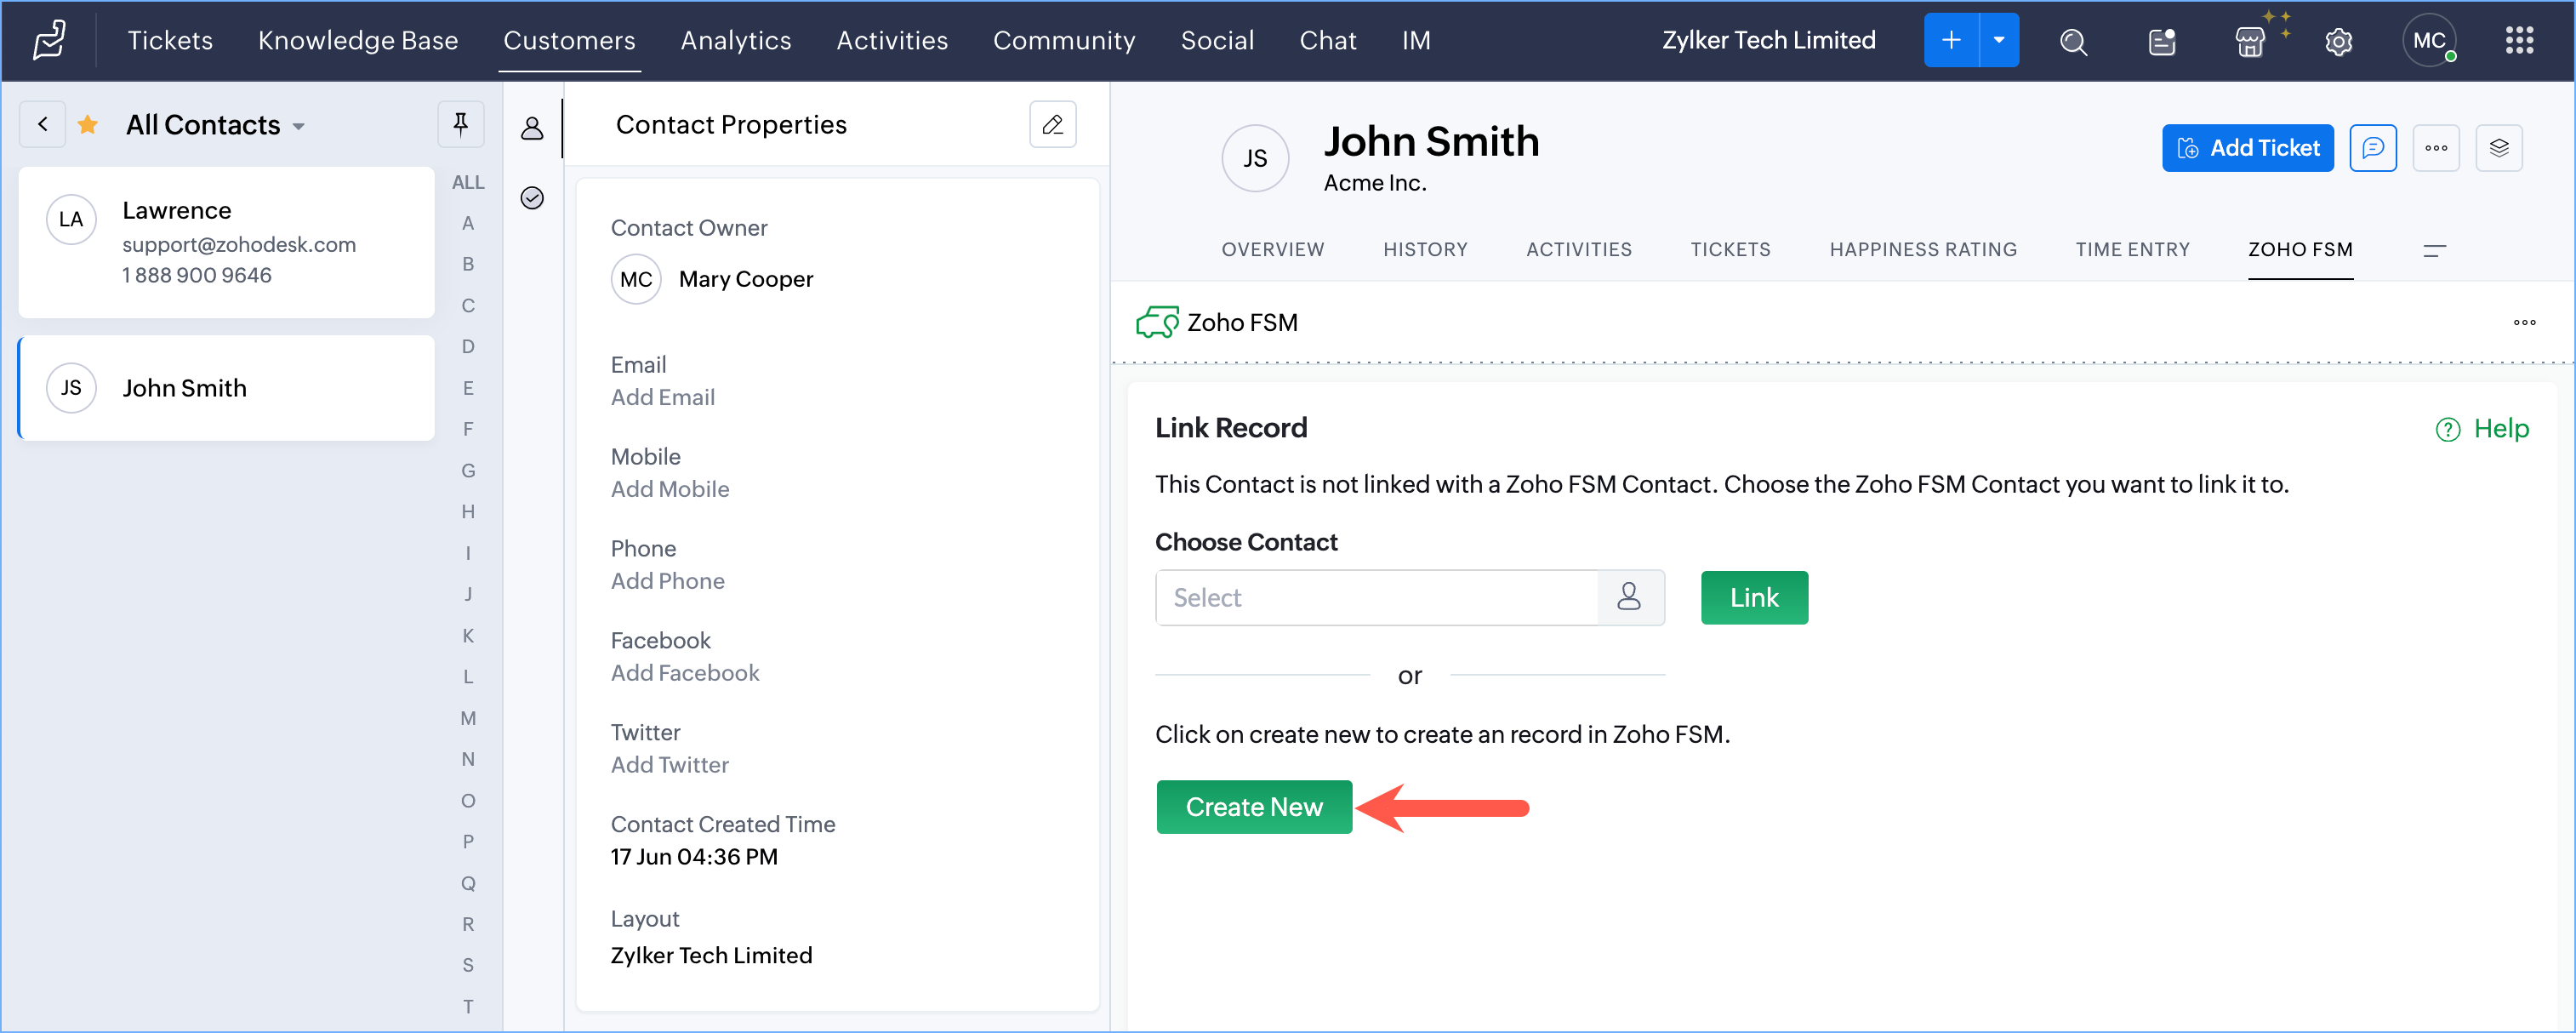Open the apps grid launcher icon
The image size is (2576, 1033).
(x=2519, y=41)
